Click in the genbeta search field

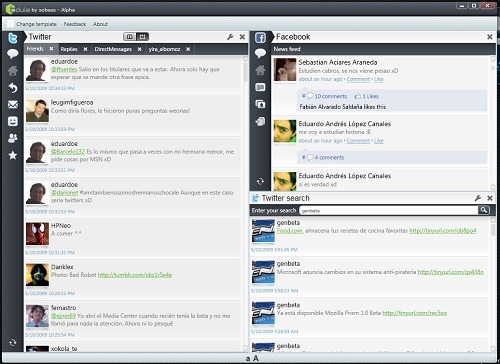pos(388,210)
